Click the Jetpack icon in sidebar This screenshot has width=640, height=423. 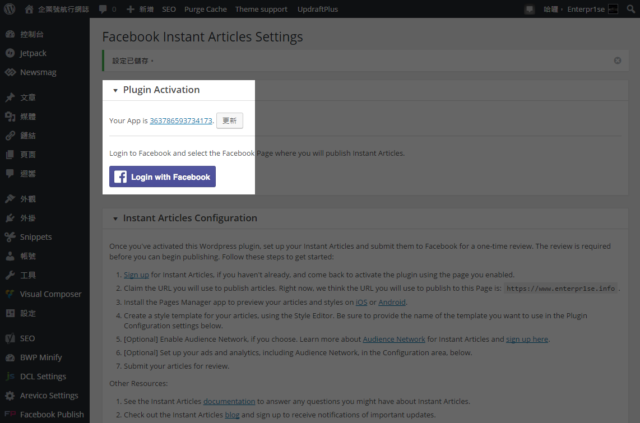(10, 53)
